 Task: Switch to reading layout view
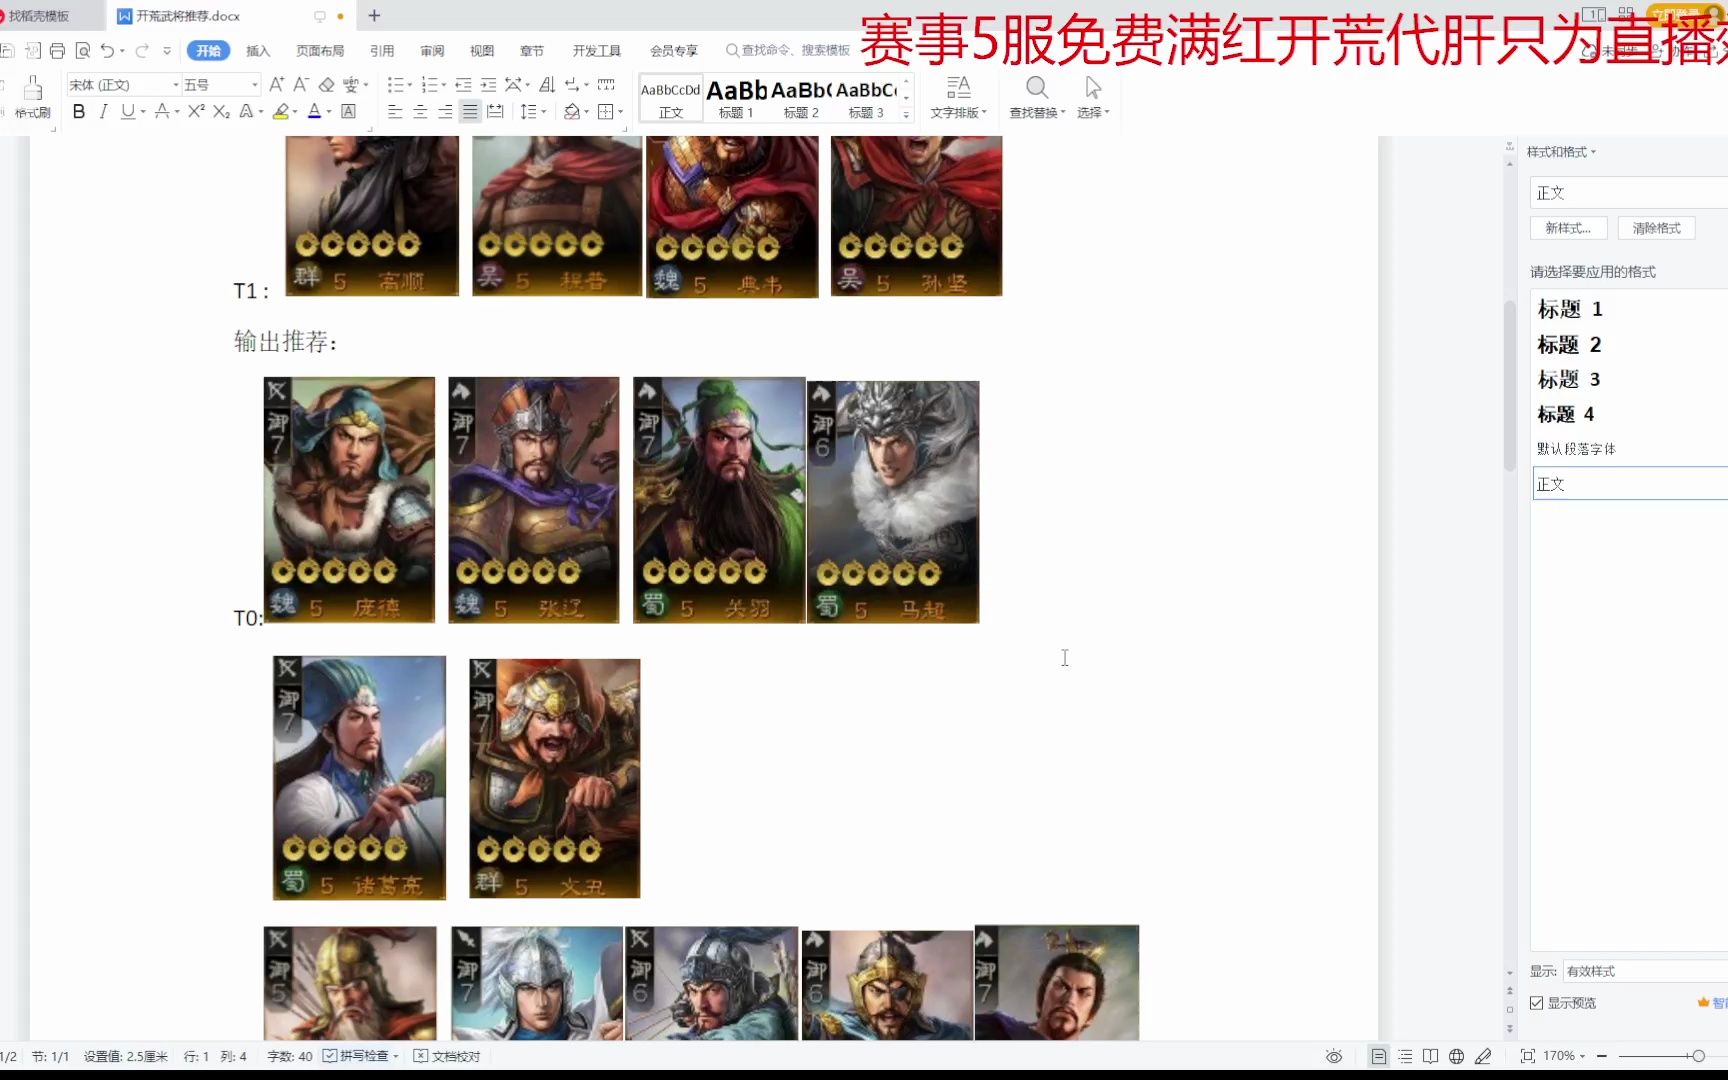[x=1431, y=1056]
